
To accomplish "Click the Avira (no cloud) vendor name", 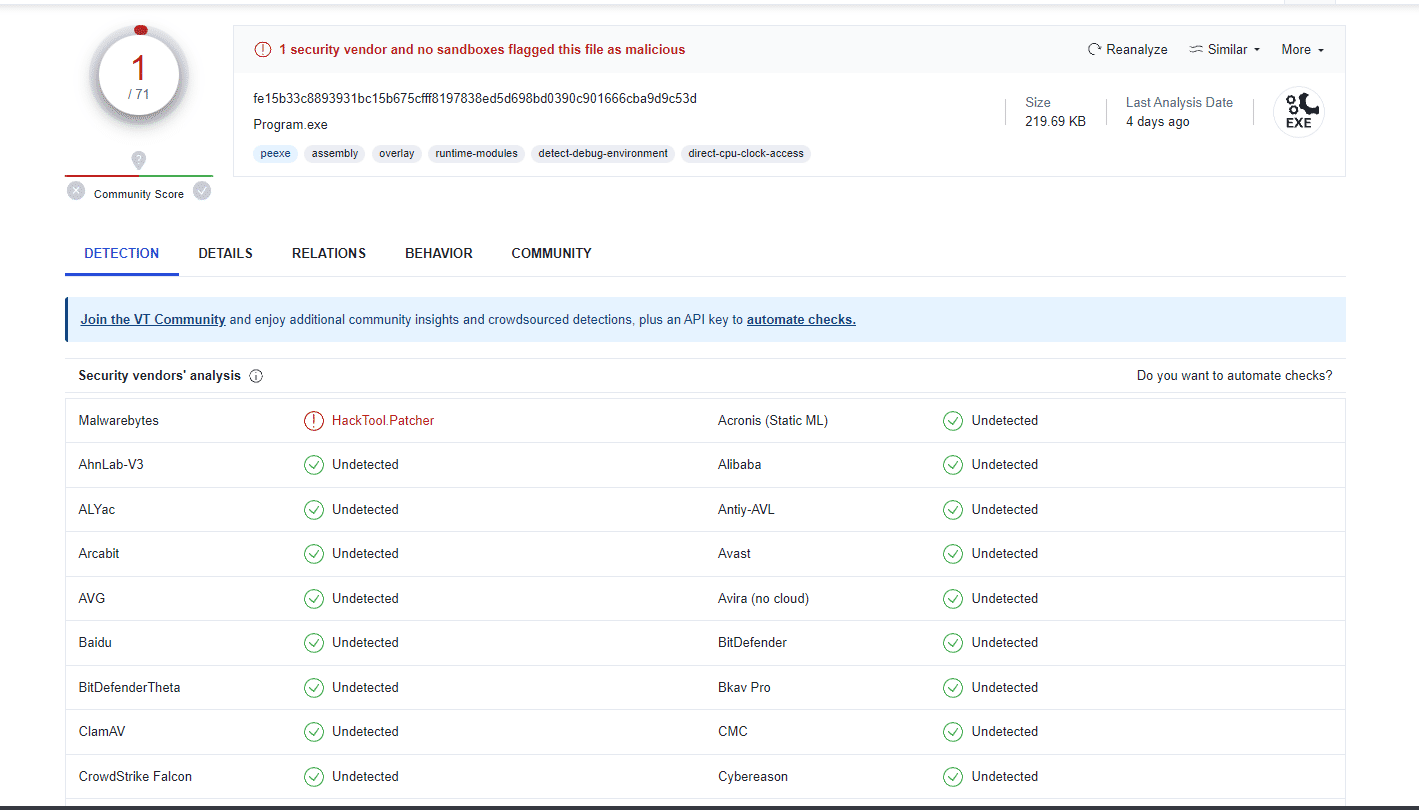I will 764,599.
